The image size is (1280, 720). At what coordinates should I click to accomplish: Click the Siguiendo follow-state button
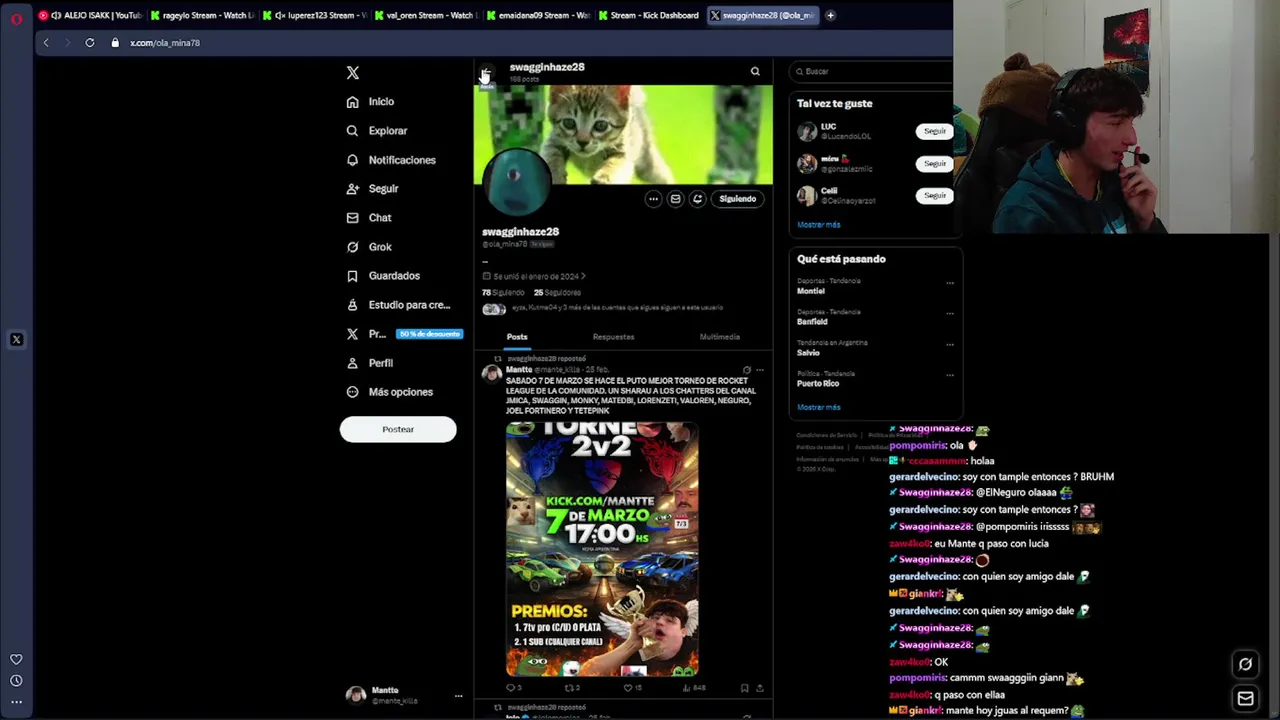pyautogui.click(x=738, y=199)
